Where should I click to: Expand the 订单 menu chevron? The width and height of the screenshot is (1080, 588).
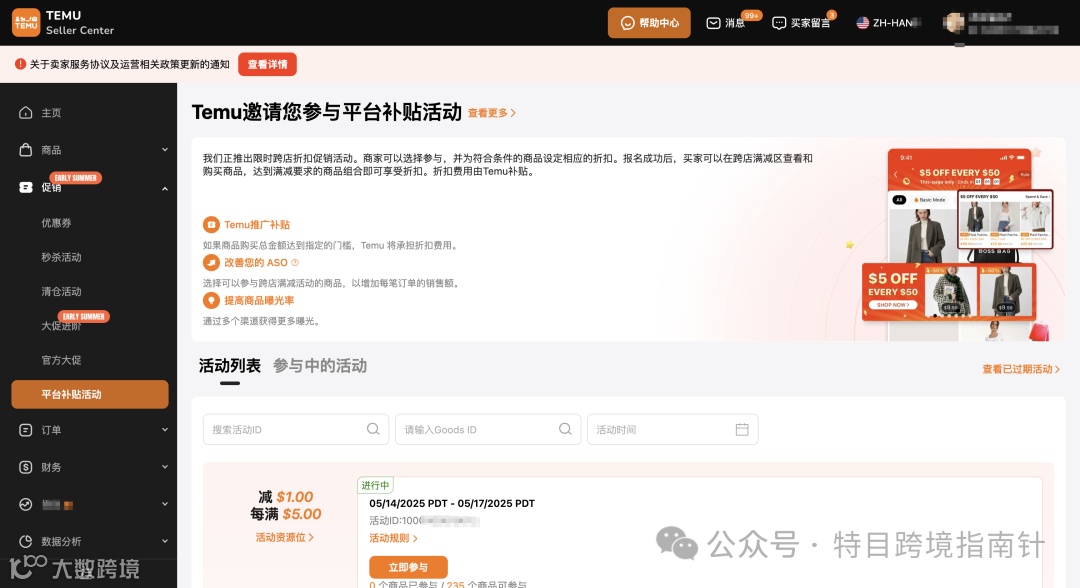pos(165,430)
